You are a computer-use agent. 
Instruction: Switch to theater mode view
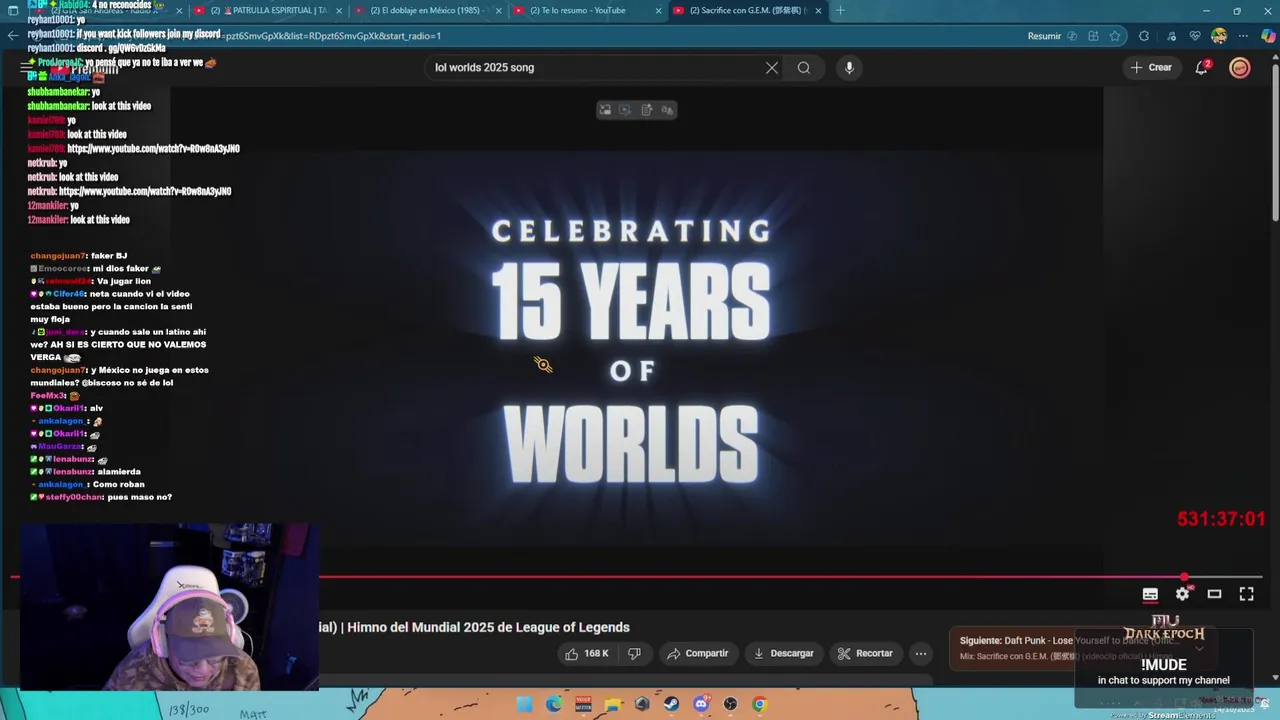pyautogui.click(x=1214, y=594)
